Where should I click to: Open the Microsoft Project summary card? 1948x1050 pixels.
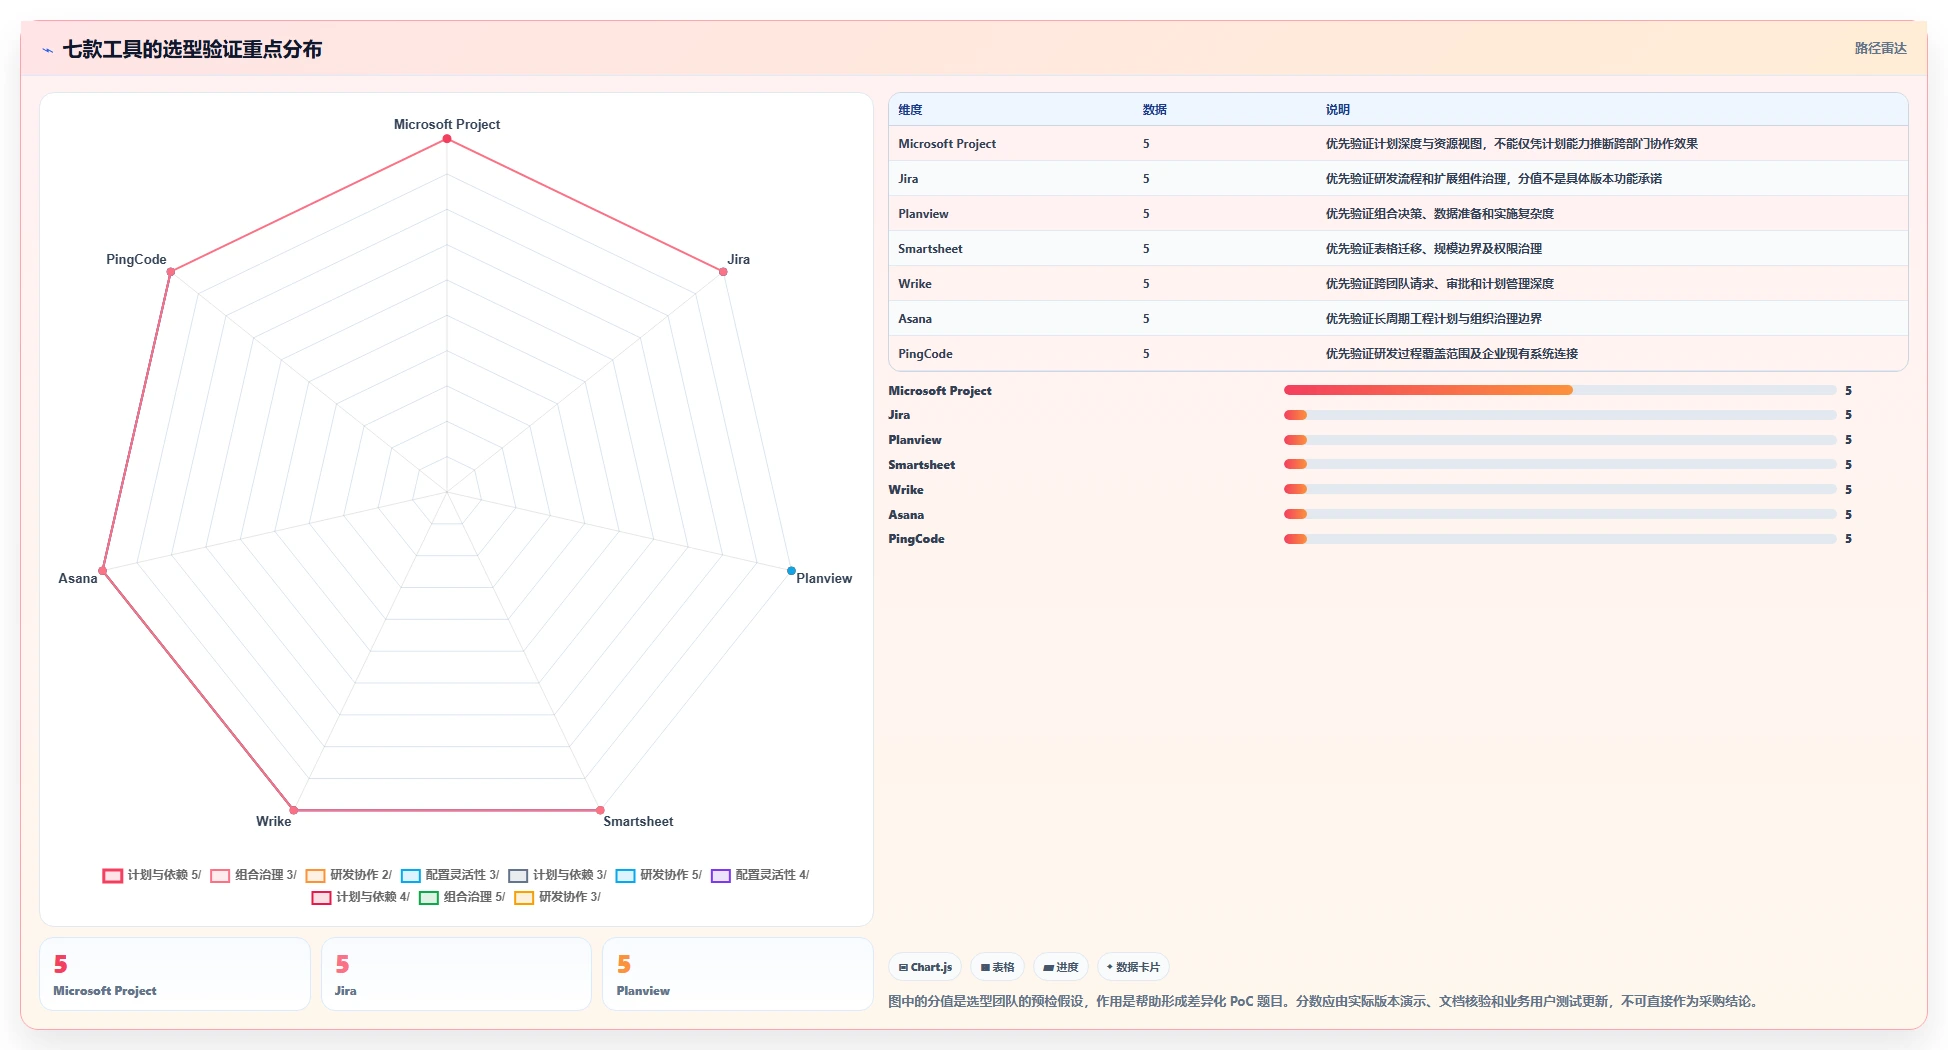(x=175, y=974)
